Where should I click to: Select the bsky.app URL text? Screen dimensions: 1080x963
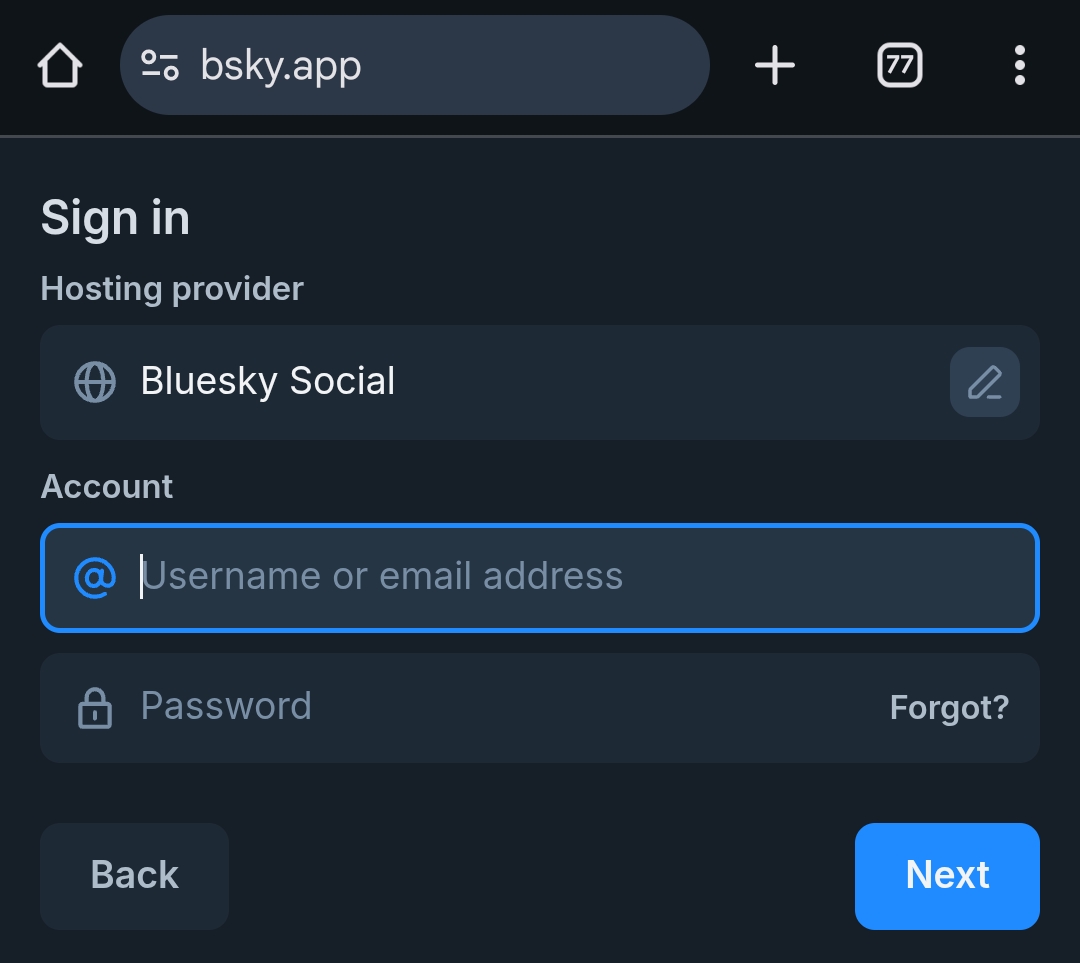281,66
